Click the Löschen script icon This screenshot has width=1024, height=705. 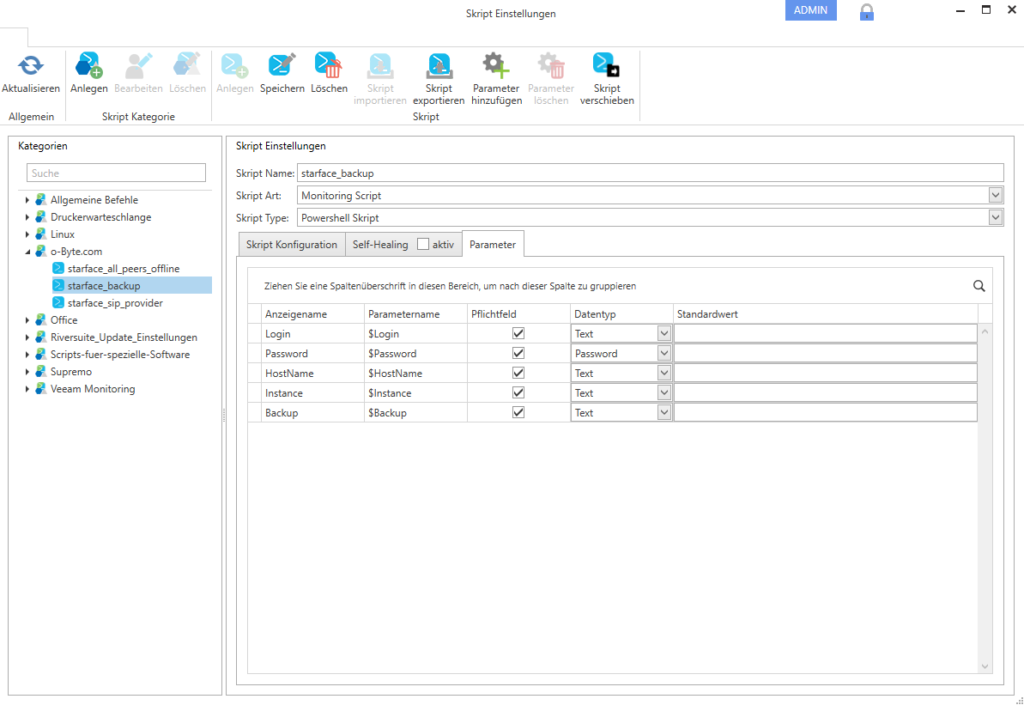pyautogui.click(x=328, y=66)
